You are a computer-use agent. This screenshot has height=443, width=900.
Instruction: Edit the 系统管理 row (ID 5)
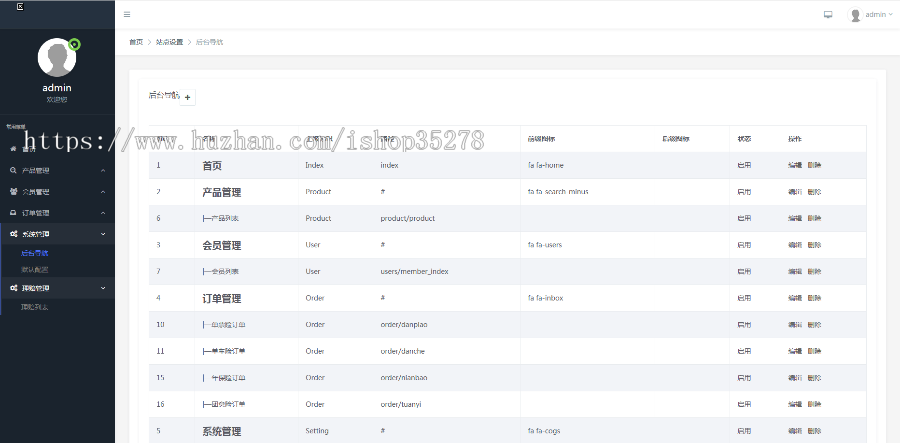pyautogui.click(x=795, y=431)
